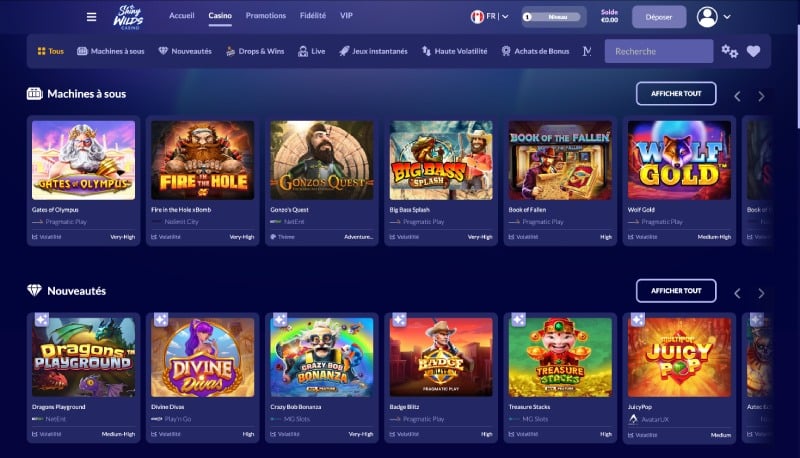The image size is (800, 458).
Task: Show favorites with the heart icon
Action: pos(754,51)
